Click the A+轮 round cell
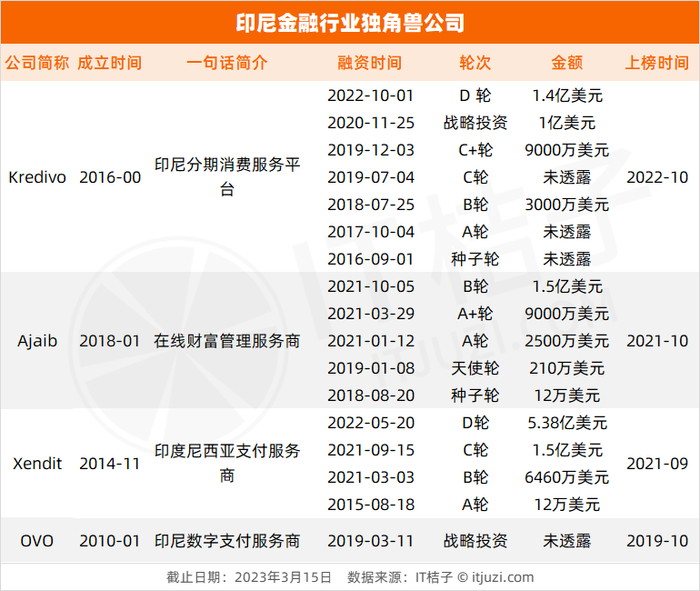 (475, 314)
